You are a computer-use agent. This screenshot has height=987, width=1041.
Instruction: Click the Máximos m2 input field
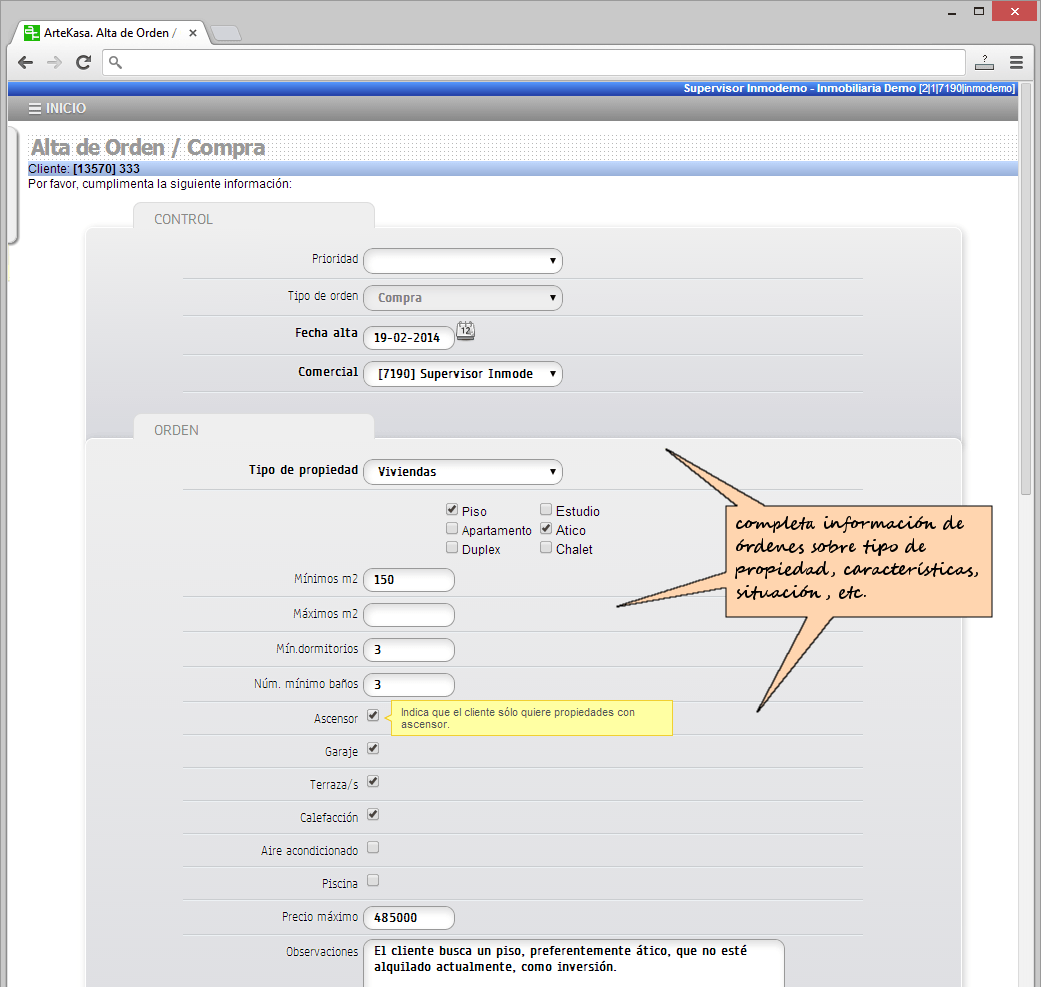pyautogui.click(x=409, y=614)
